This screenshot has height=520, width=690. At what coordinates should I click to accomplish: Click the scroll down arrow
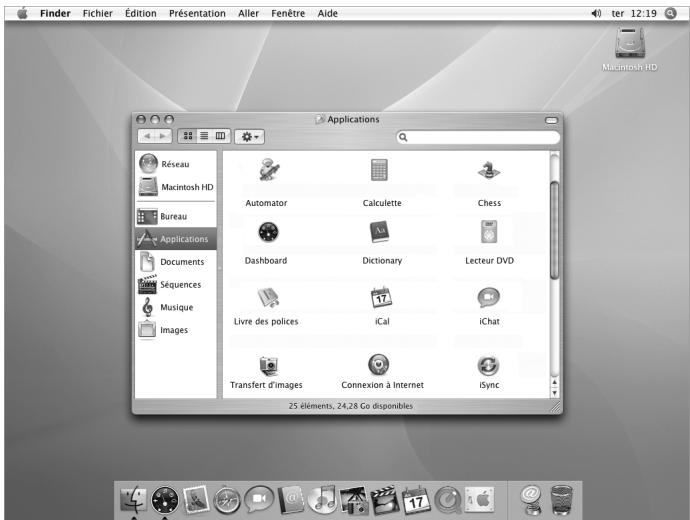pyautogui.click(x=554, y=393)
